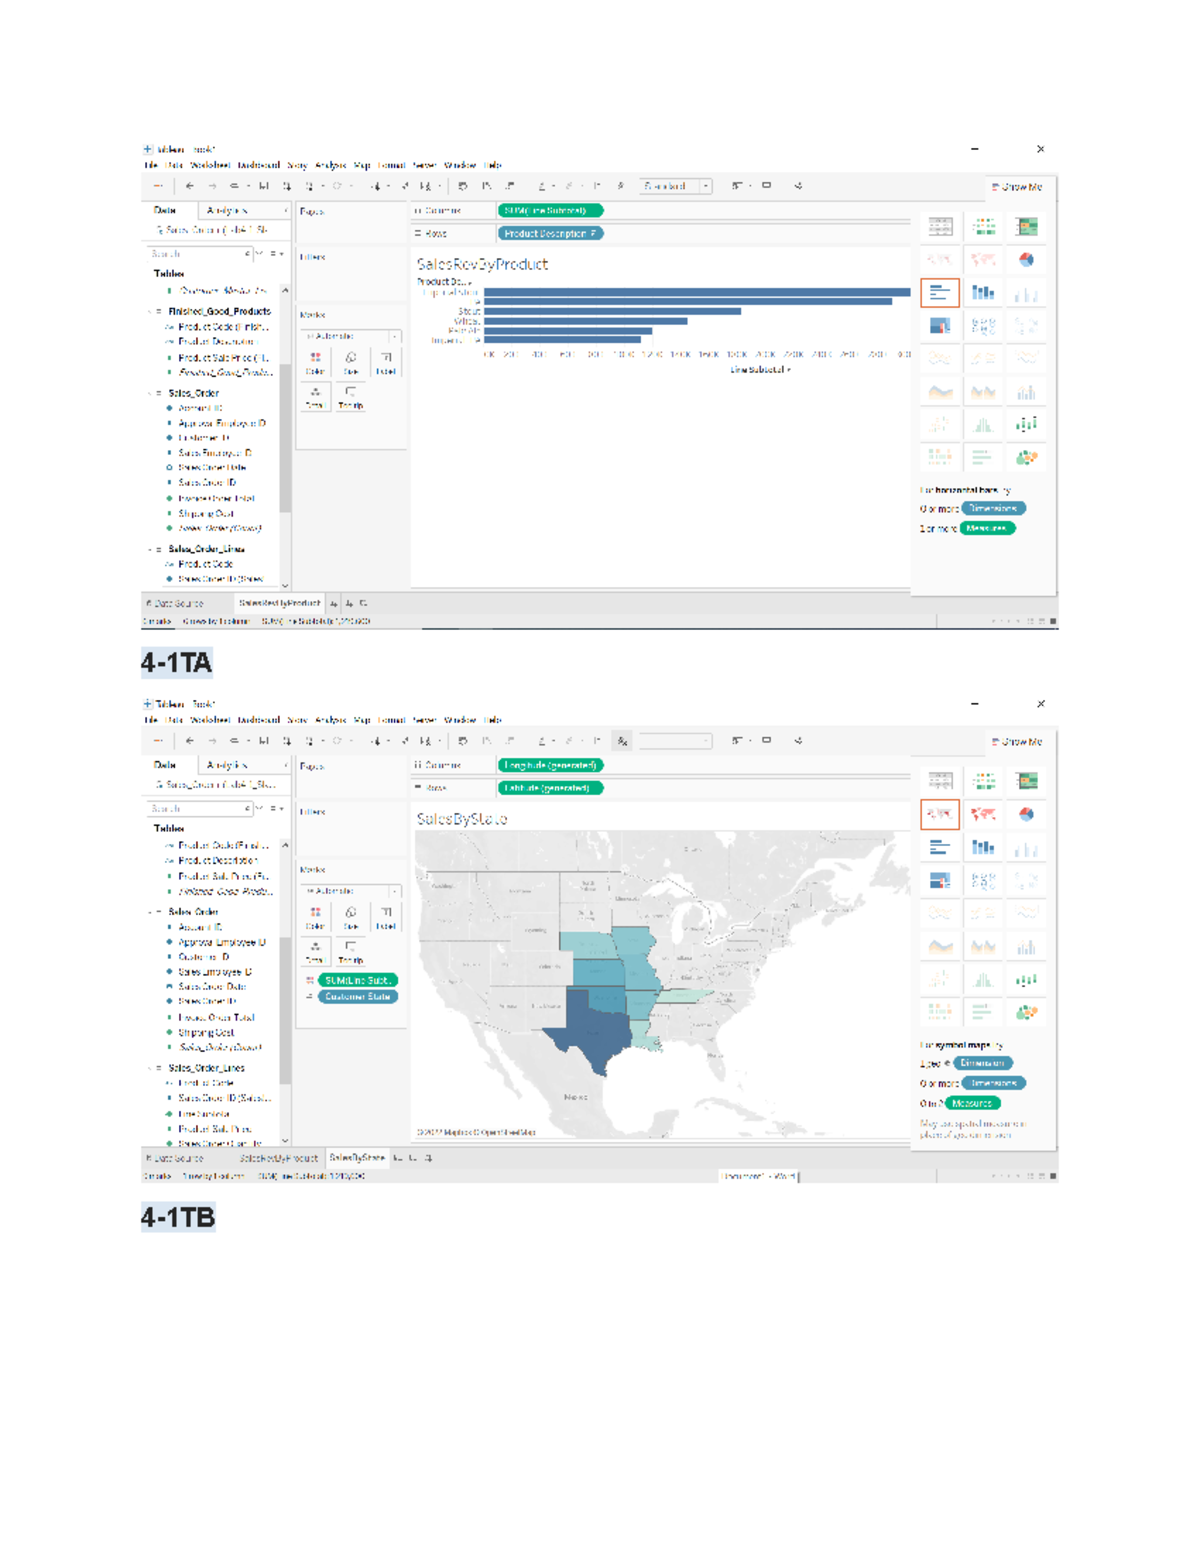The width and height of the screenshot is (1200, 1553).
Task: Select pie chart in SalesByState Show Me
Action: (x=1027, y=815)
